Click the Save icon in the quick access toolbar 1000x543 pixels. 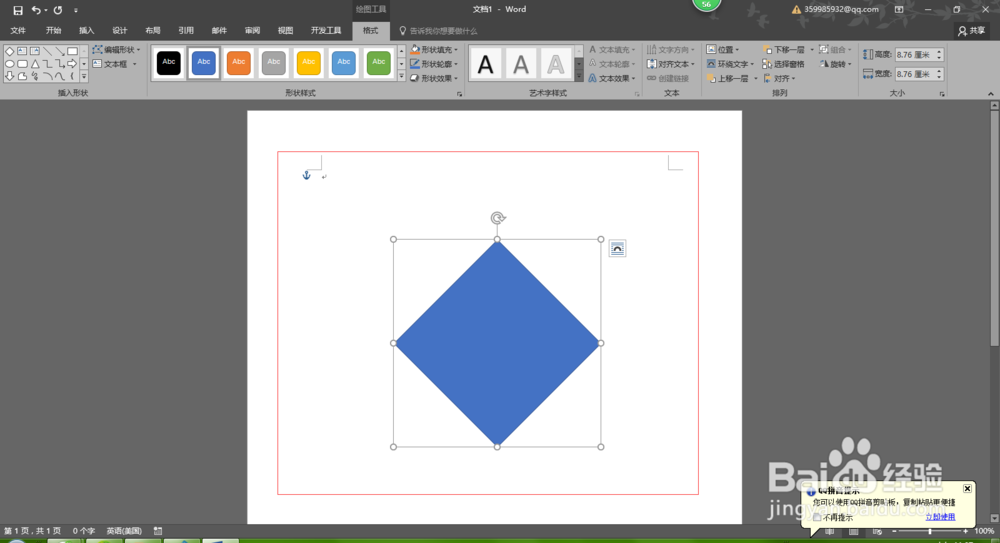tap(18, 10)
